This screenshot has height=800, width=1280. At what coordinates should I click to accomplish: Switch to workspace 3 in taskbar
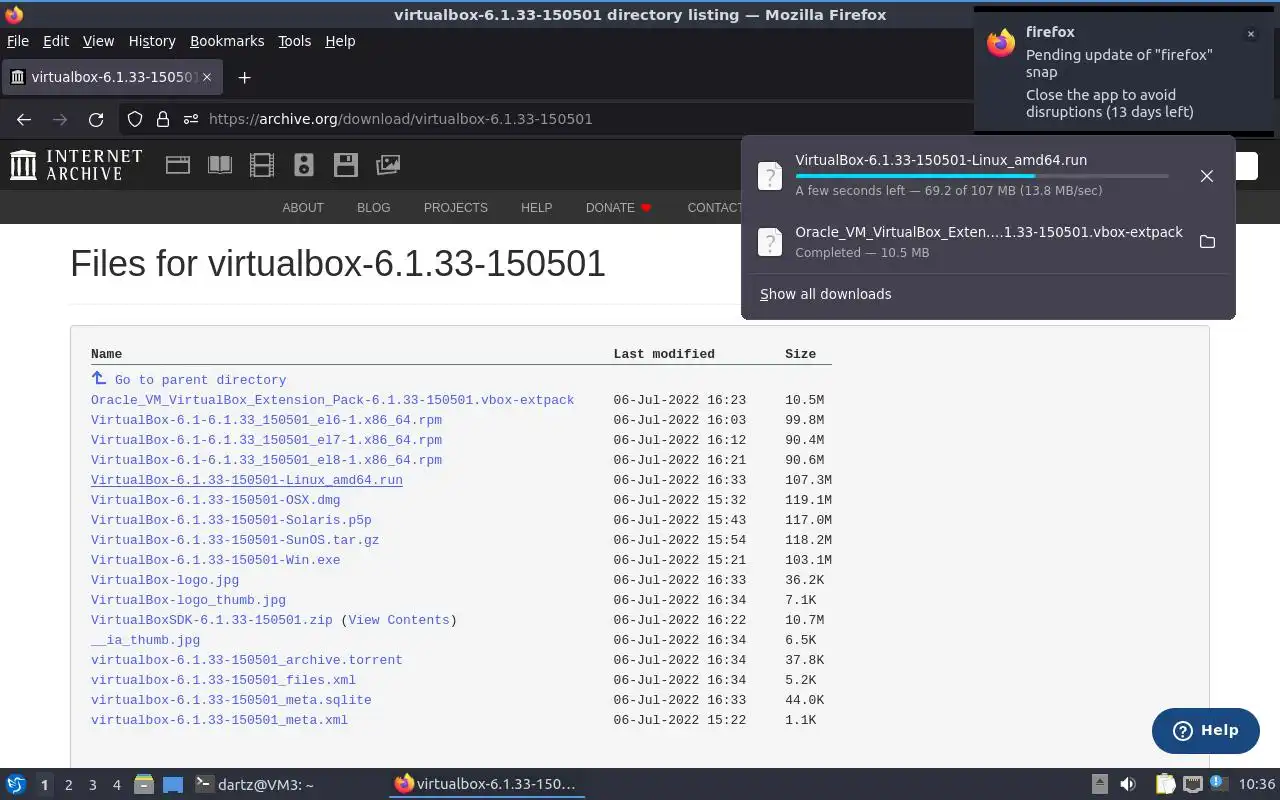click(93, 785)
